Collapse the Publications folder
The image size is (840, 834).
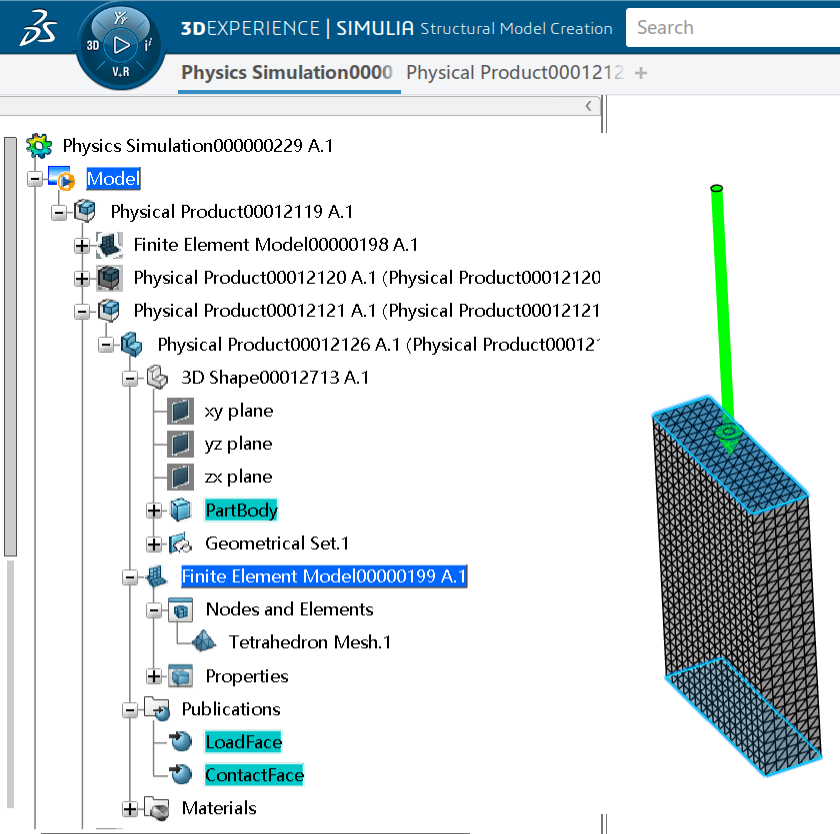coord(130,709)
